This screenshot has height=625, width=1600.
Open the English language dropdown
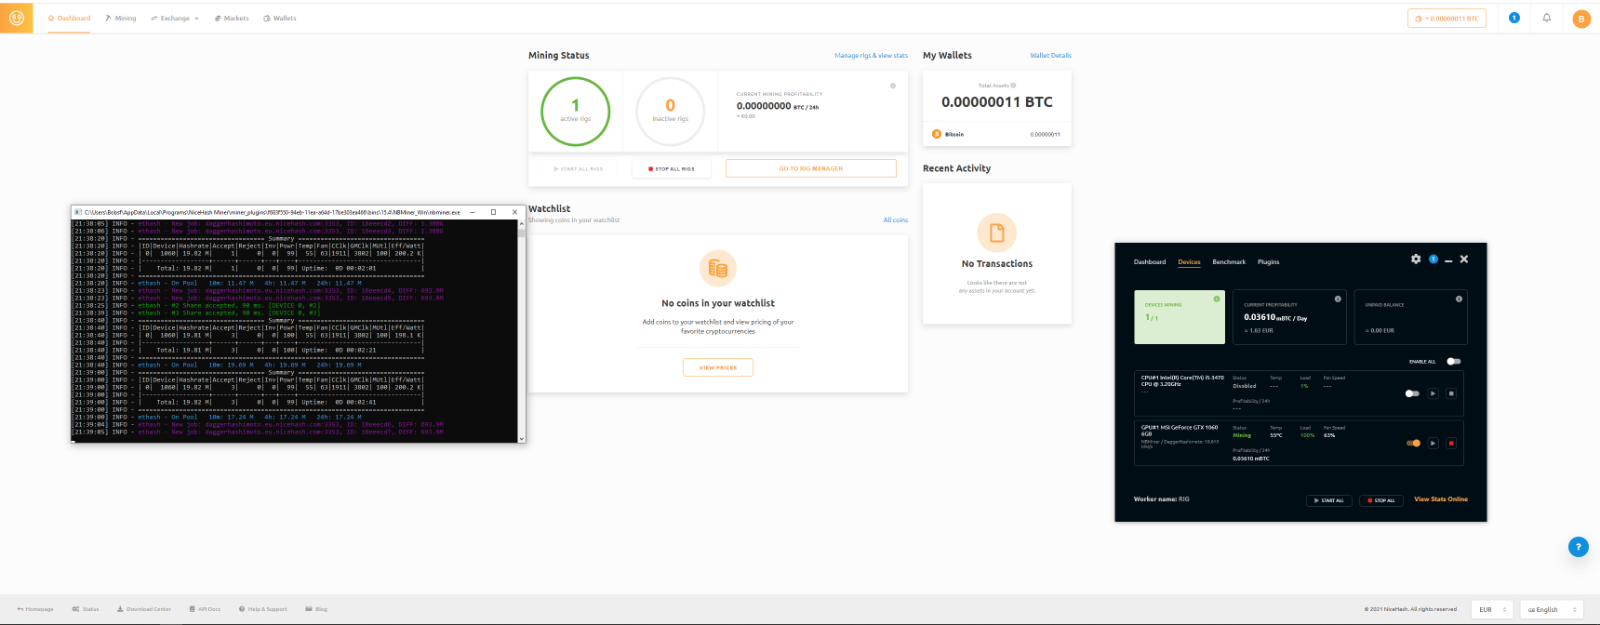(1552, 609)
